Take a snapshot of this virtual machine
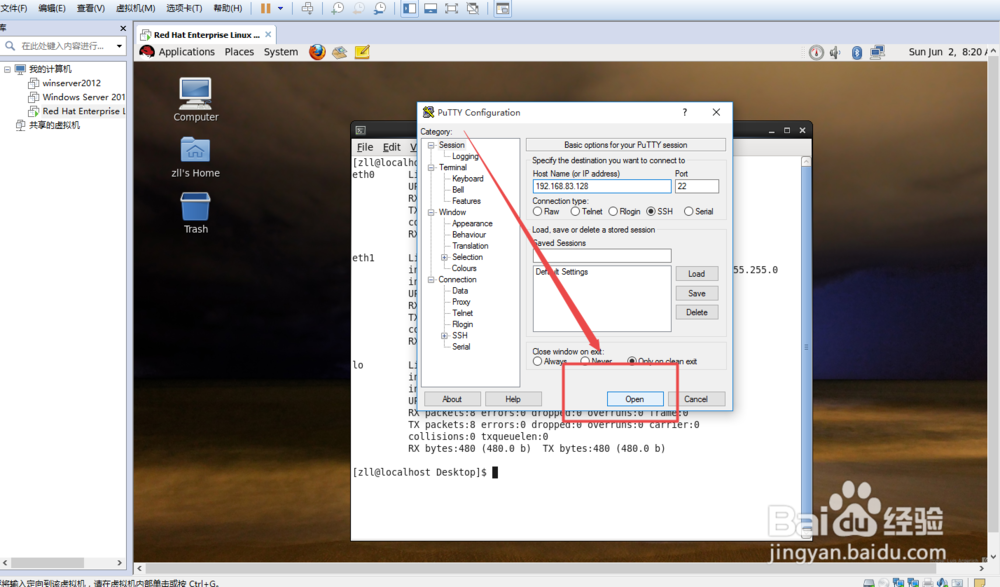The width and height of the screenshot is (1000, 587). point(337,8)
